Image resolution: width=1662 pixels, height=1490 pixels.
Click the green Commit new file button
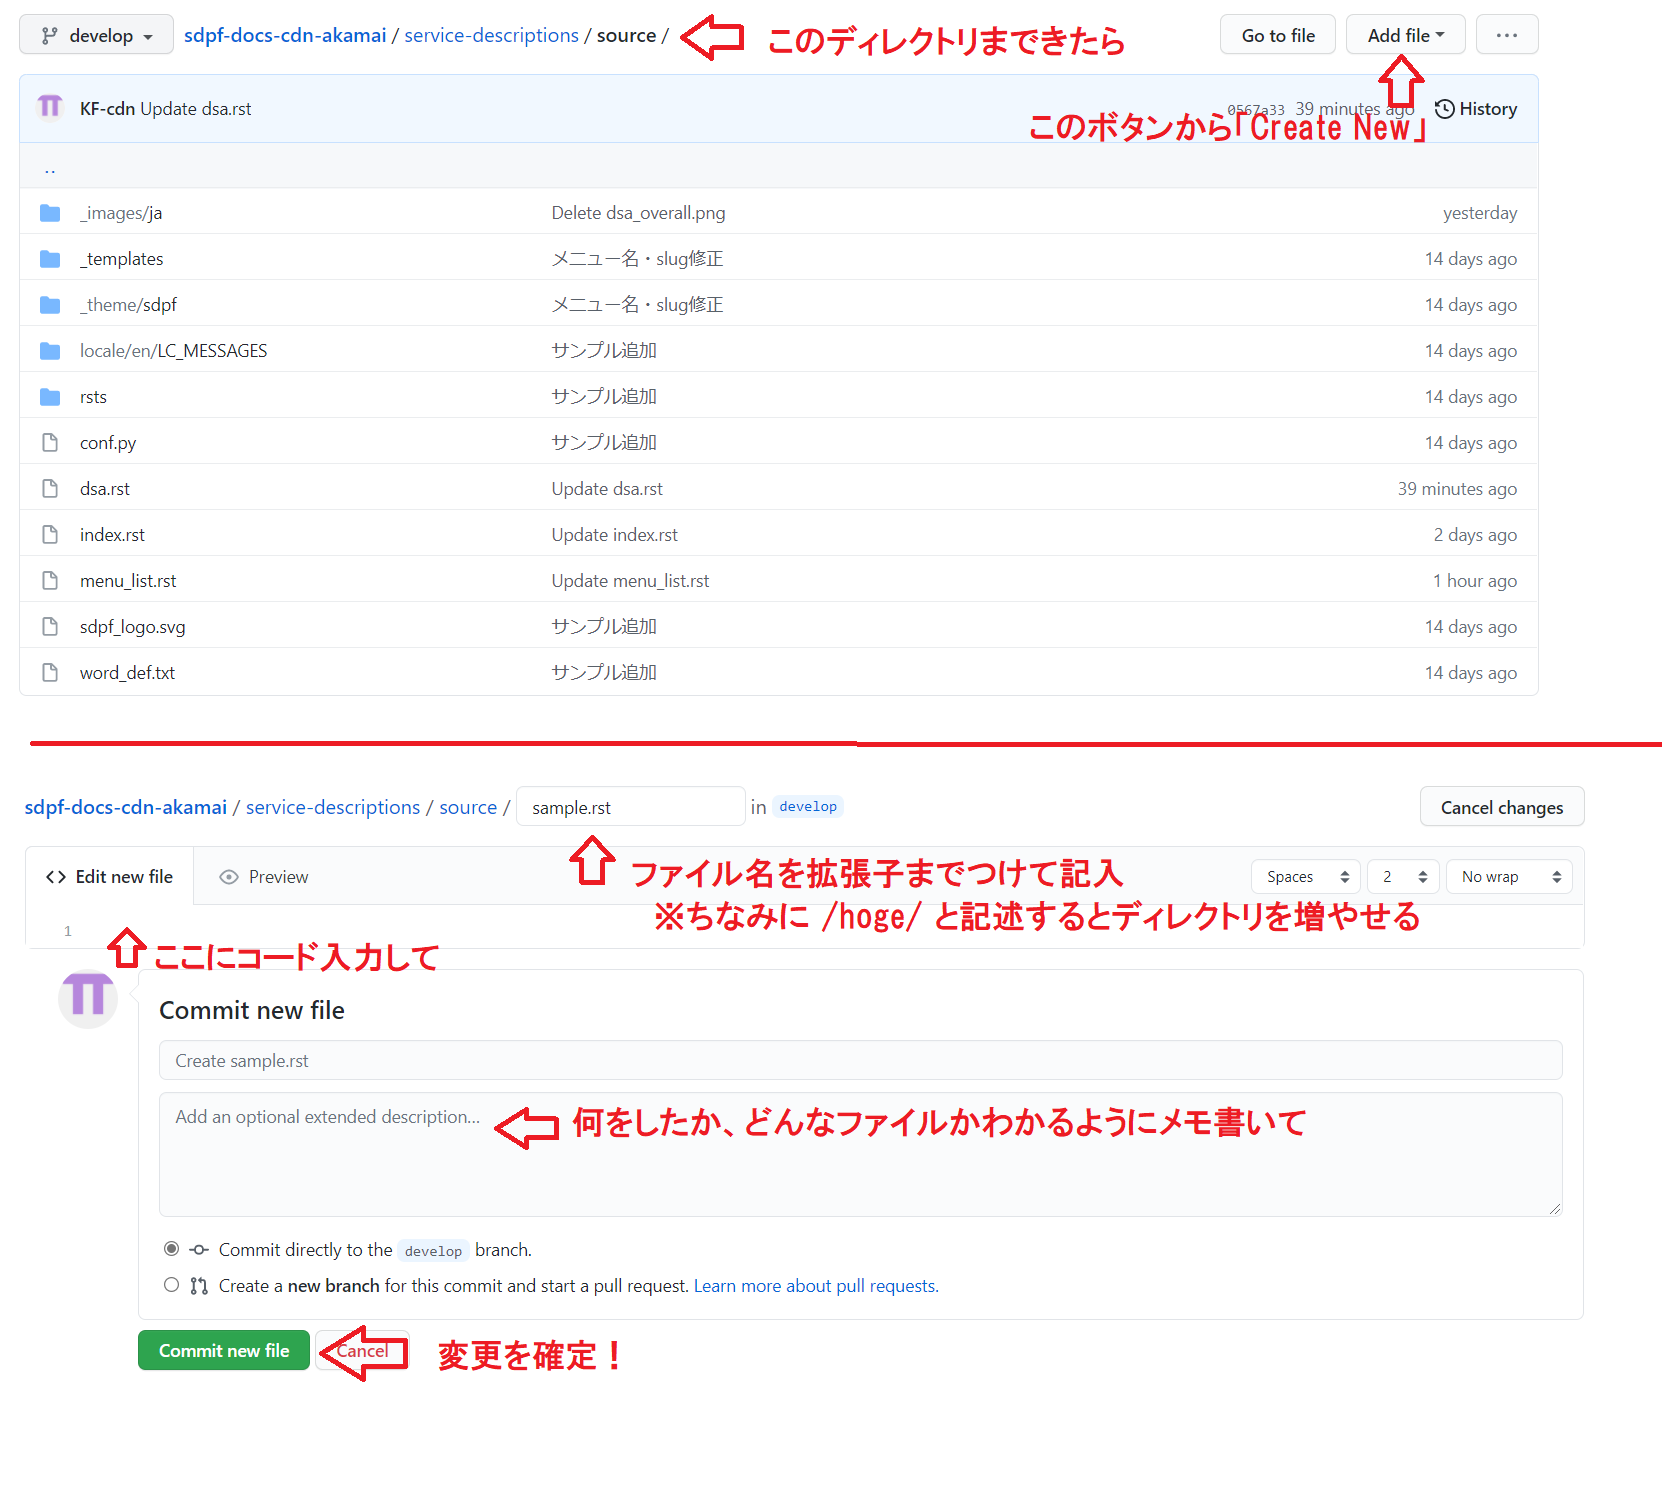tap(224, 1351)
